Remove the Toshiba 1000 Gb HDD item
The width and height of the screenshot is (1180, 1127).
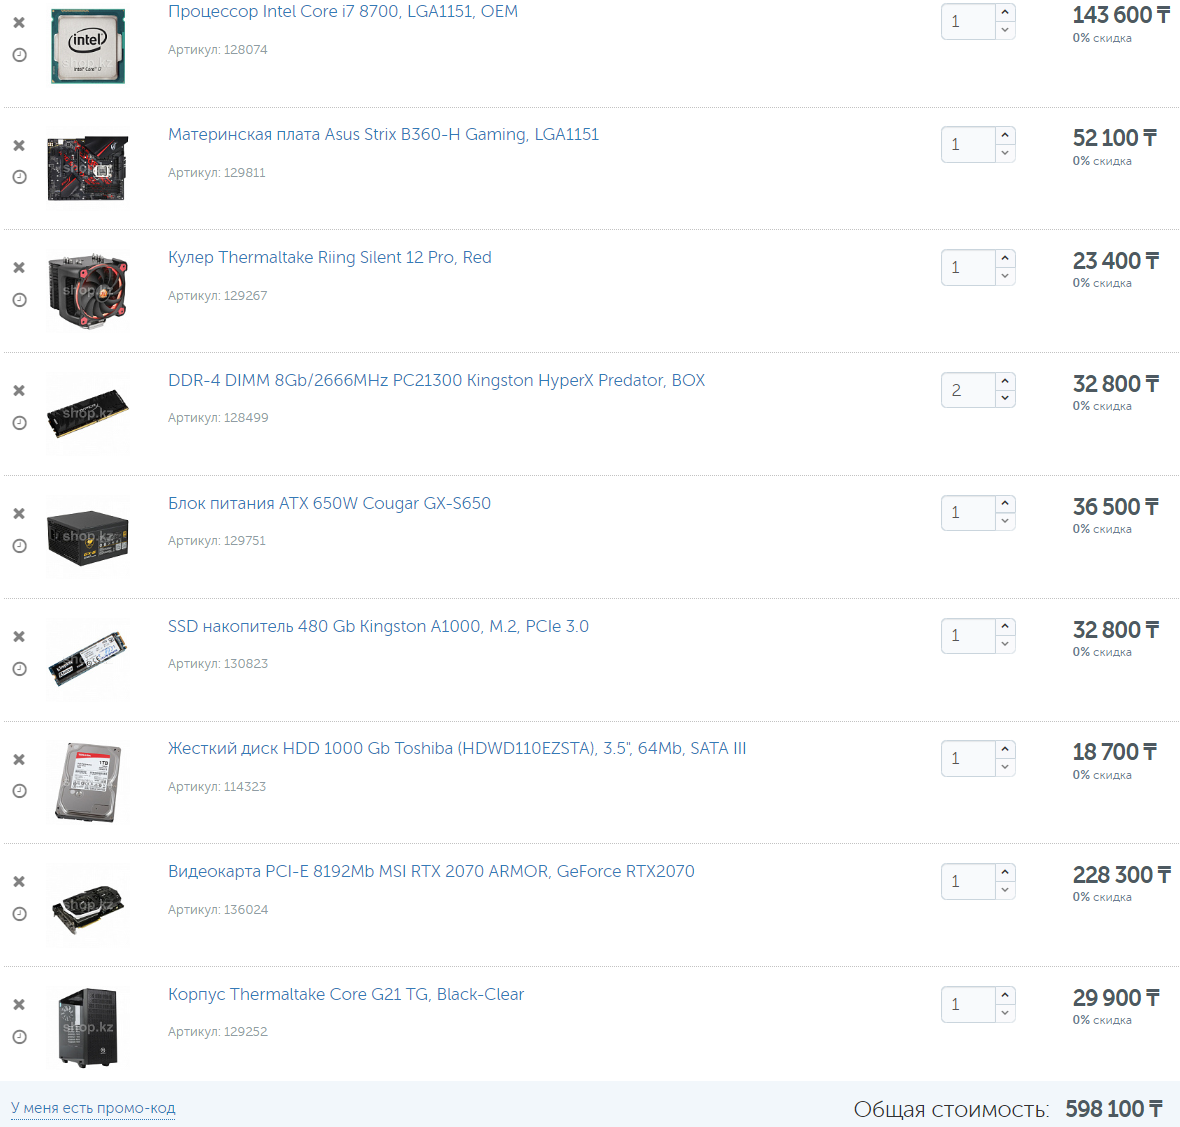point(20,759)
